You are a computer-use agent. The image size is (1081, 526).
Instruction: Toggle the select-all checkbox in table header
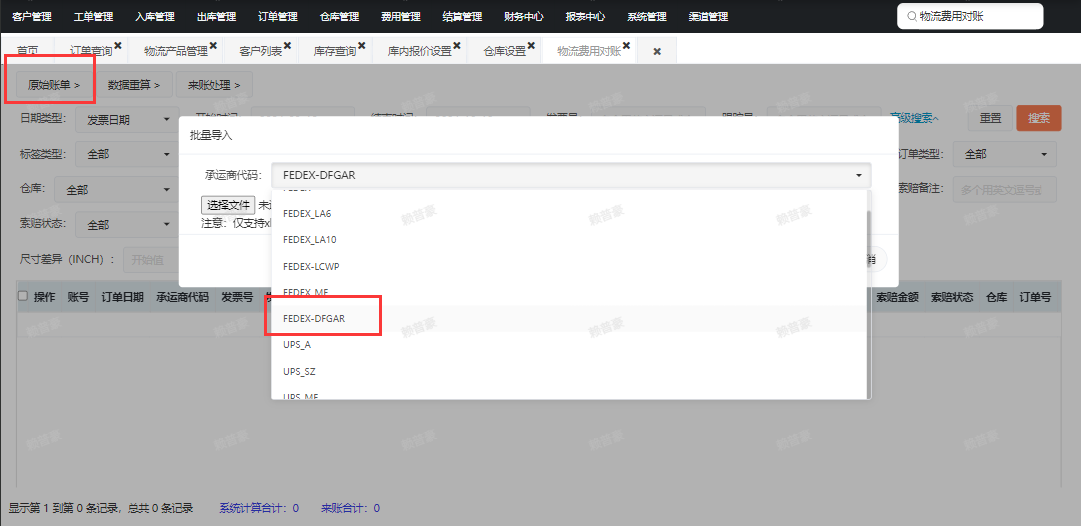coord(23,296)
